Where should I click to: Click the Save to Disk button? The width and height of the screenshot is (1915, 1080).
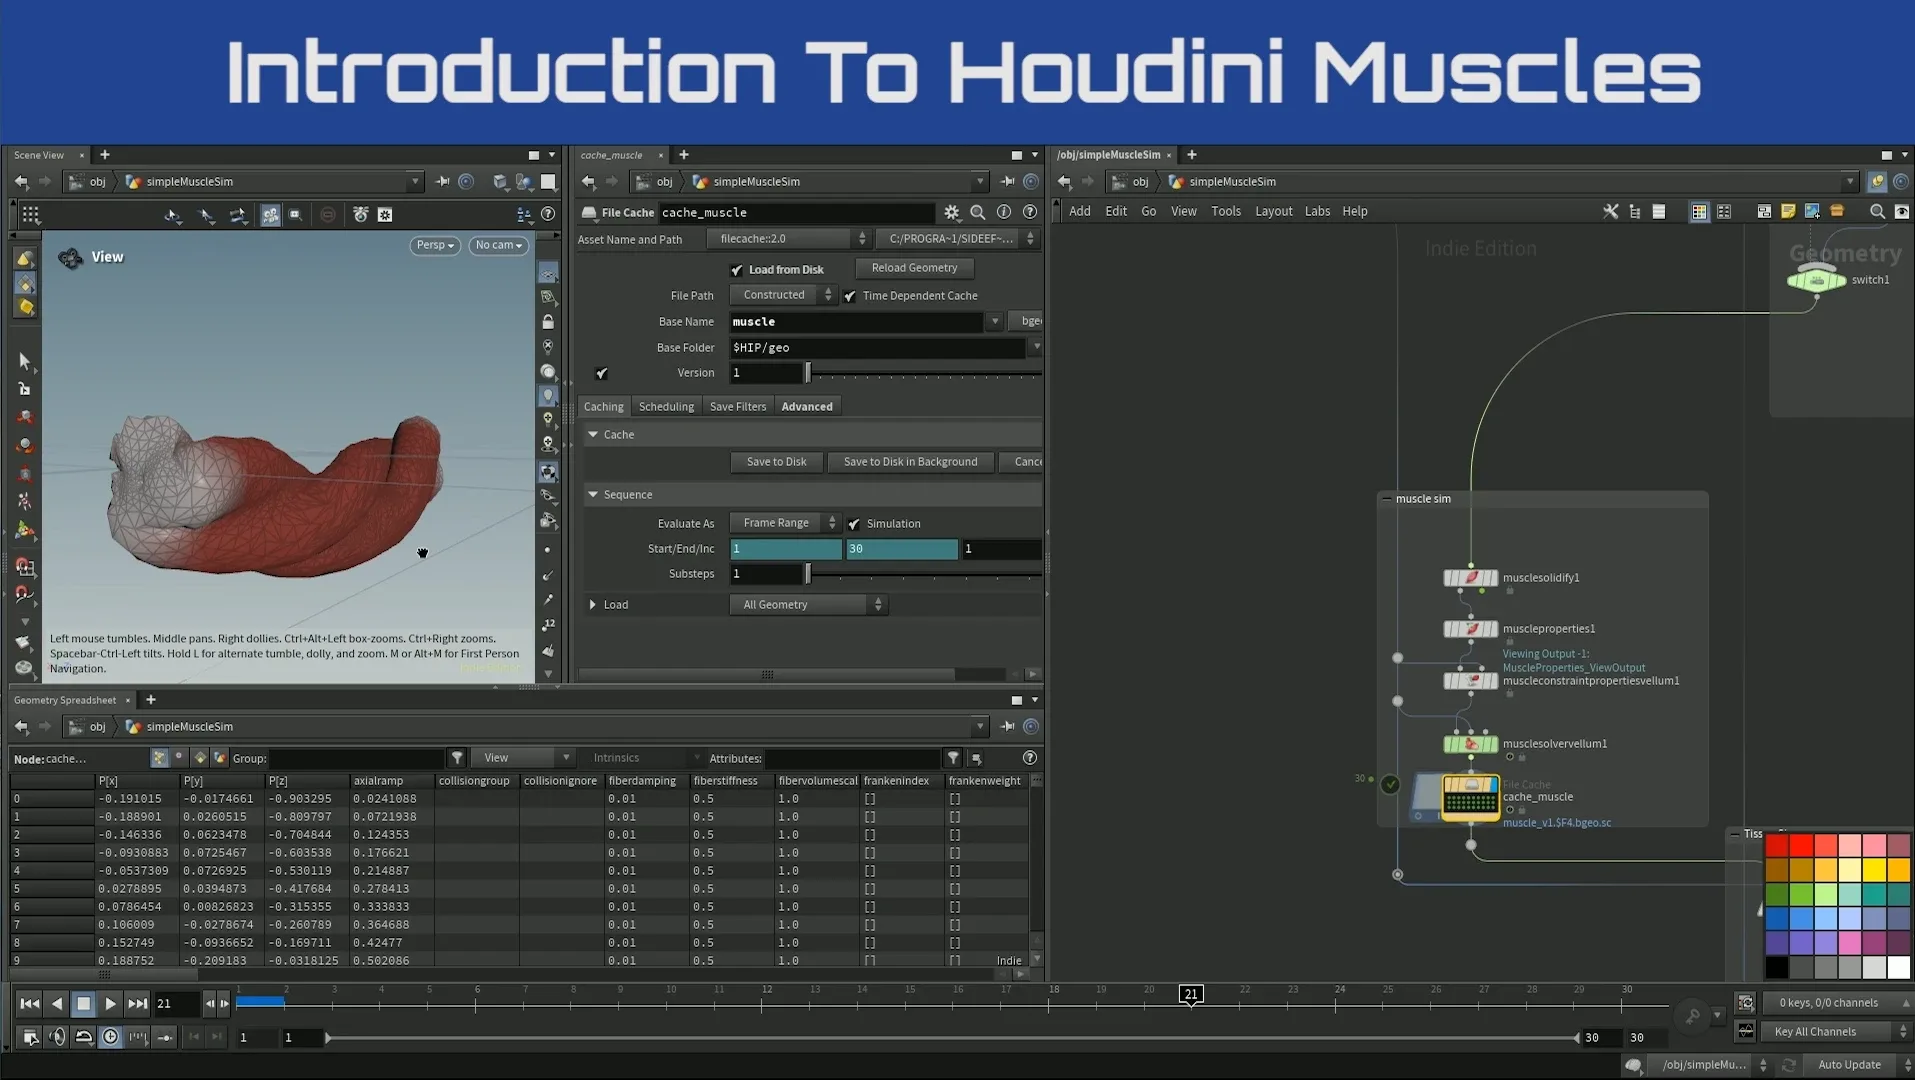[776, 461]
